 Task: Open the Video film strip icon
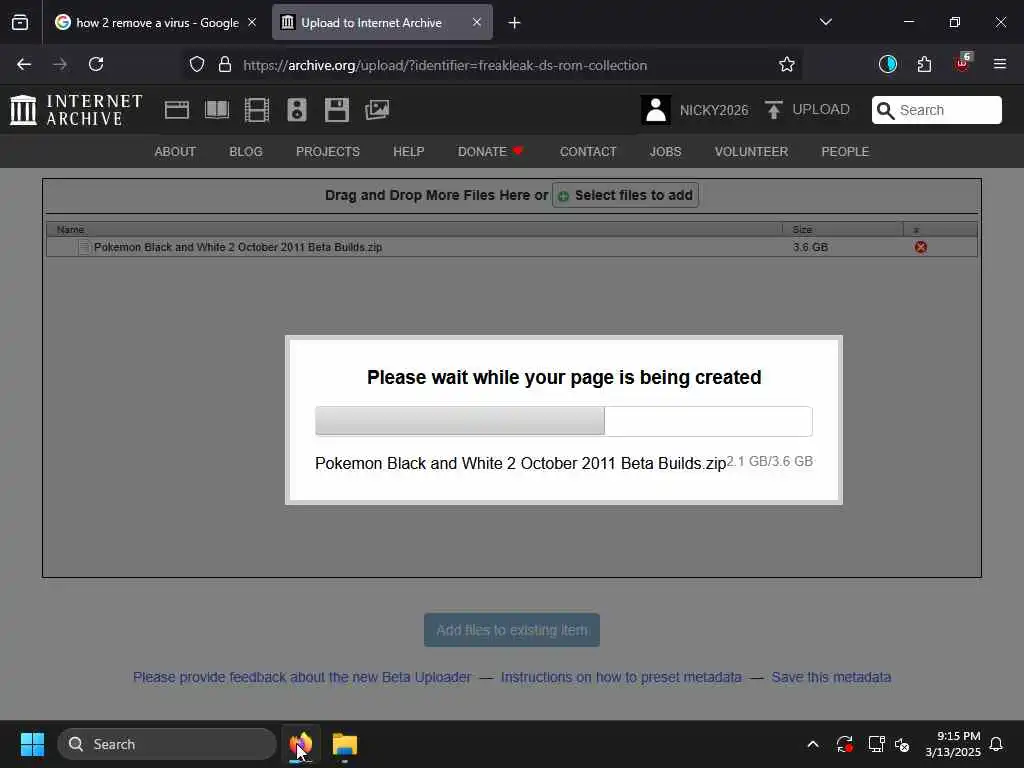(x=257, y=110)
